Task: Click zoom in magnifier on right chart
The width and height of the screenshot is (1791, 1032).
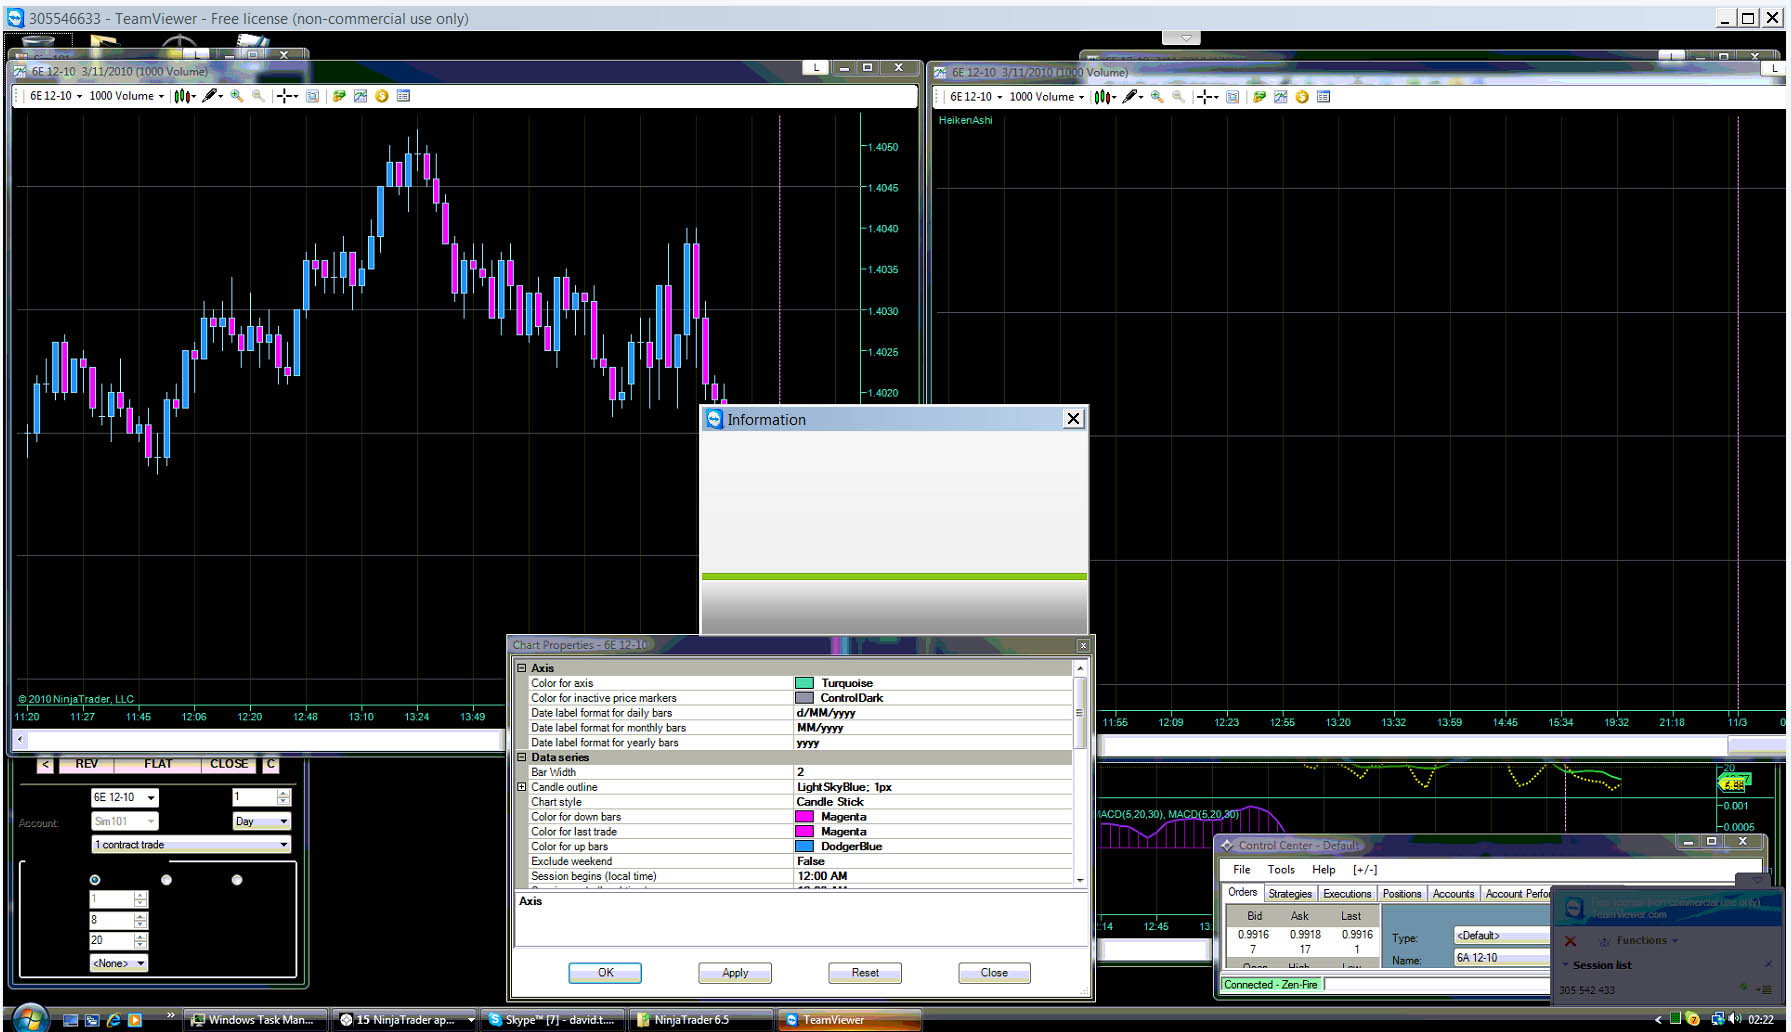Action: point(1157,97)
